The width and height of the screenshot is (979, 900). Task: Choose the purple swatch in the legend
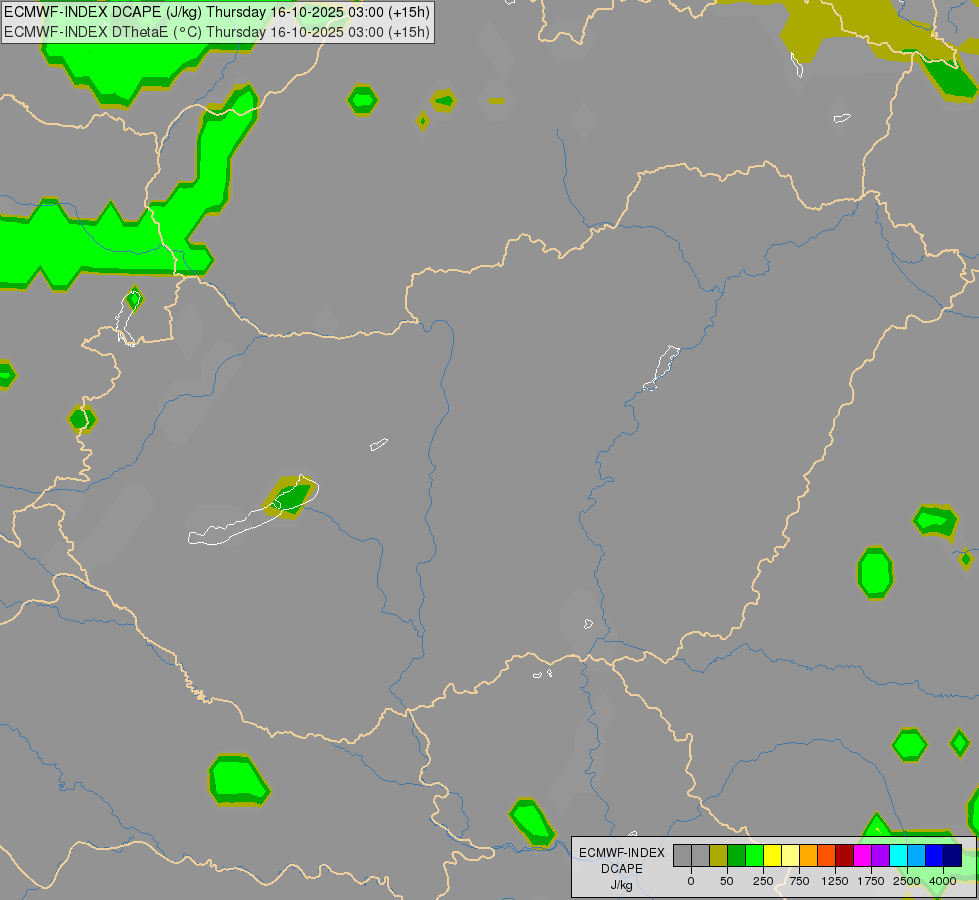pos(880,855)
